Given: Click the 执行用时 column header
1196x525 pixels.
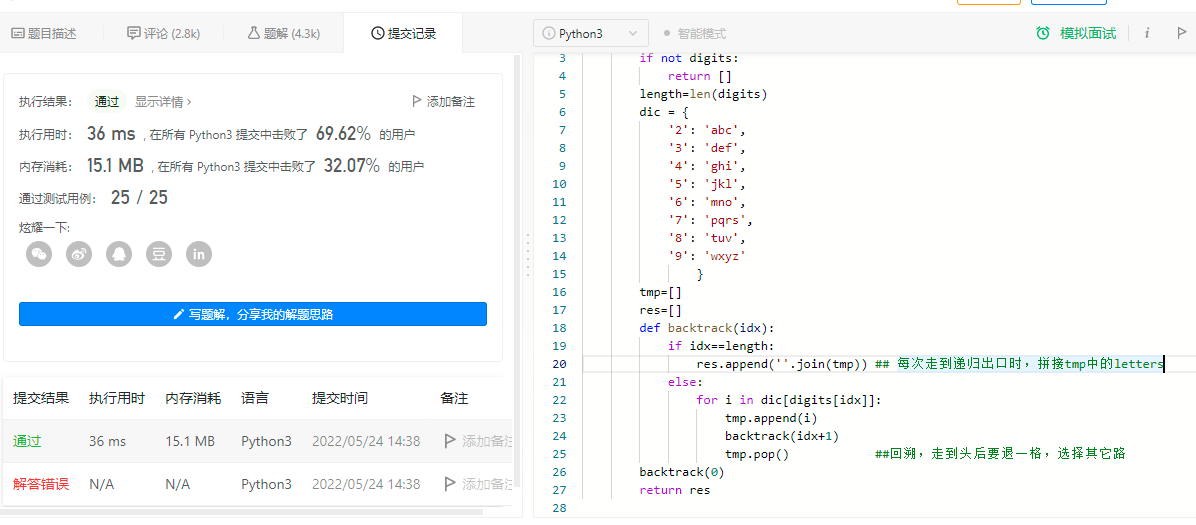Looking at the screenshot, I should pyautogui.click(x=117, y=398).
